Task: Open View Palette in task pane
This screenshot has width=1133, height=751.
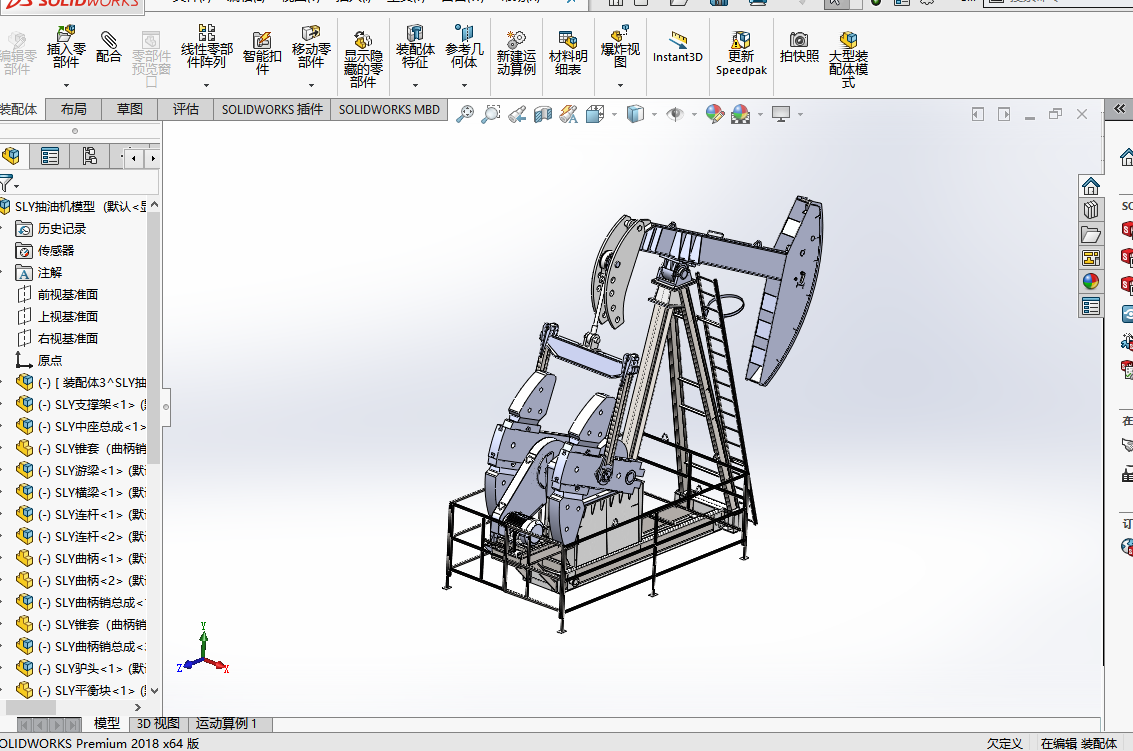Action: pyautogui.click(x=1091, y=258)
